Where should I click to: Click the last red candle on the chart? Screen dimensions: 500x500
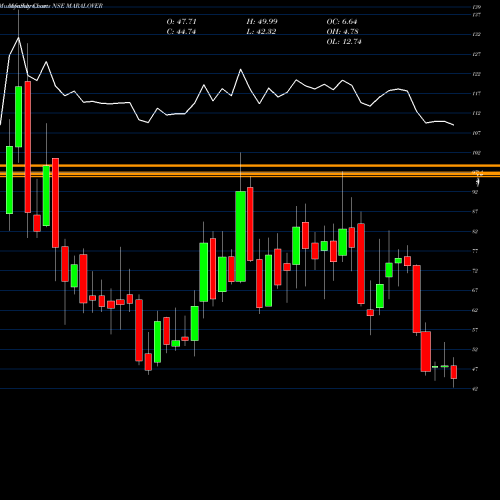(x=454, y=372)
